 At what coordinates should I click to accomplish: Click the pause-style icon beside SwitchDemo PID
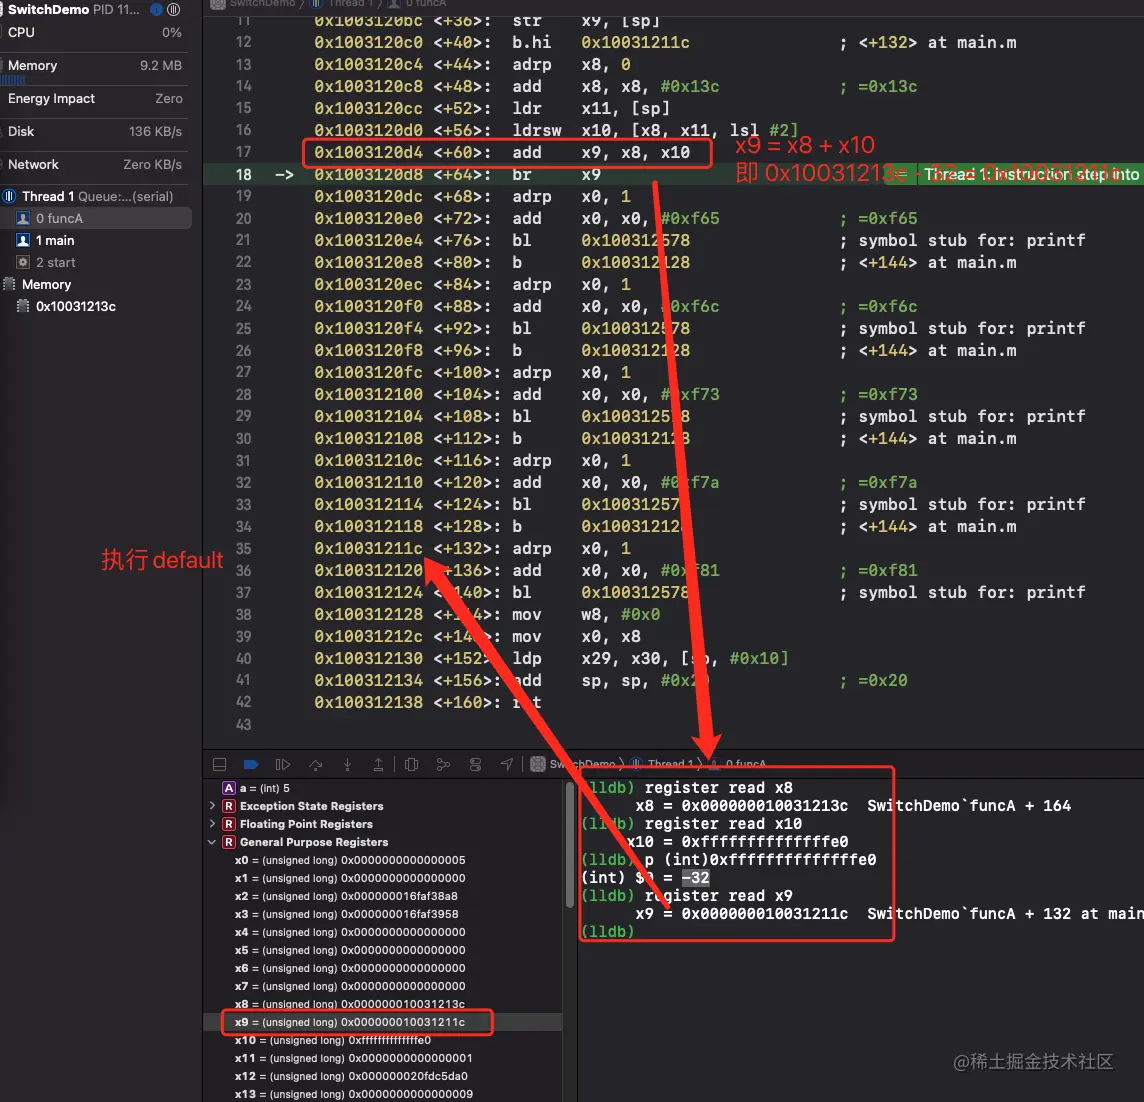[174, 9]
